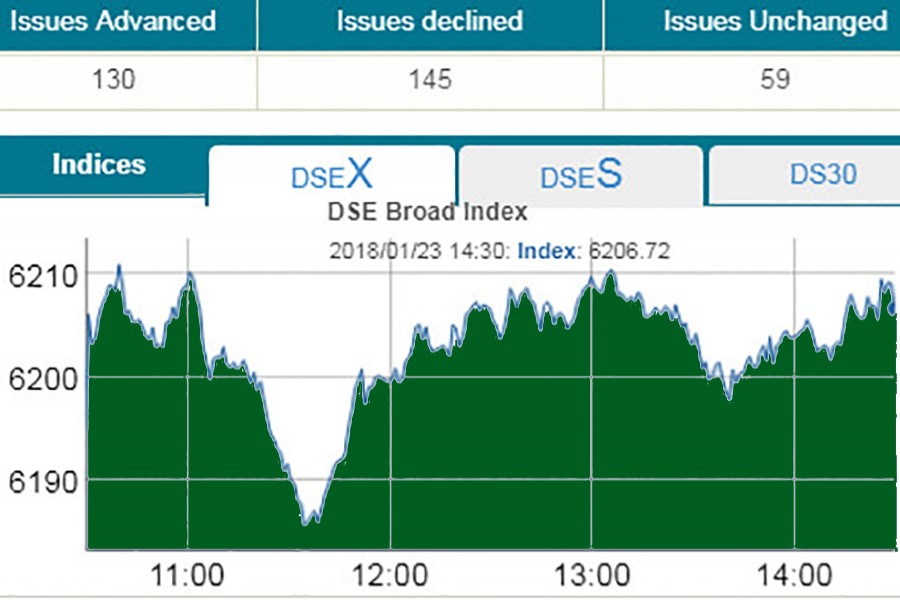The height and width of the screenshot is (600, 900).
Task: Open the DSES index tab
Action: 581,176
